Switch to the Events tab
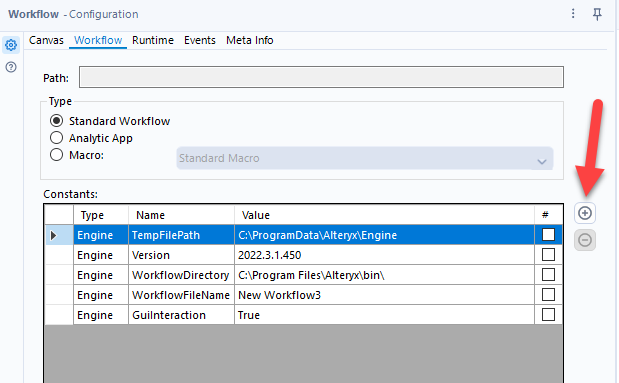Screen dimensions: 619x383 tap(200, 40)
